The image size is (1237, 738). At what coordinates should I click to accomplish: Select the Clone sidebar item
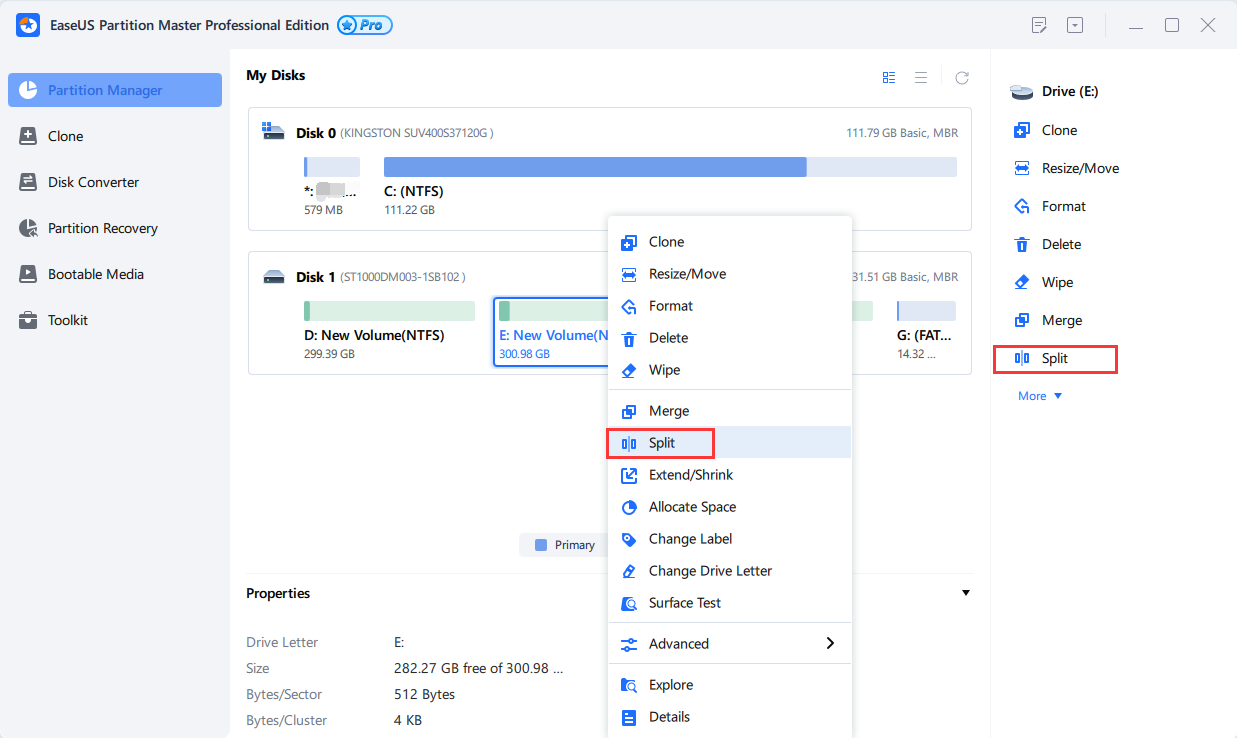pos(65,136)
